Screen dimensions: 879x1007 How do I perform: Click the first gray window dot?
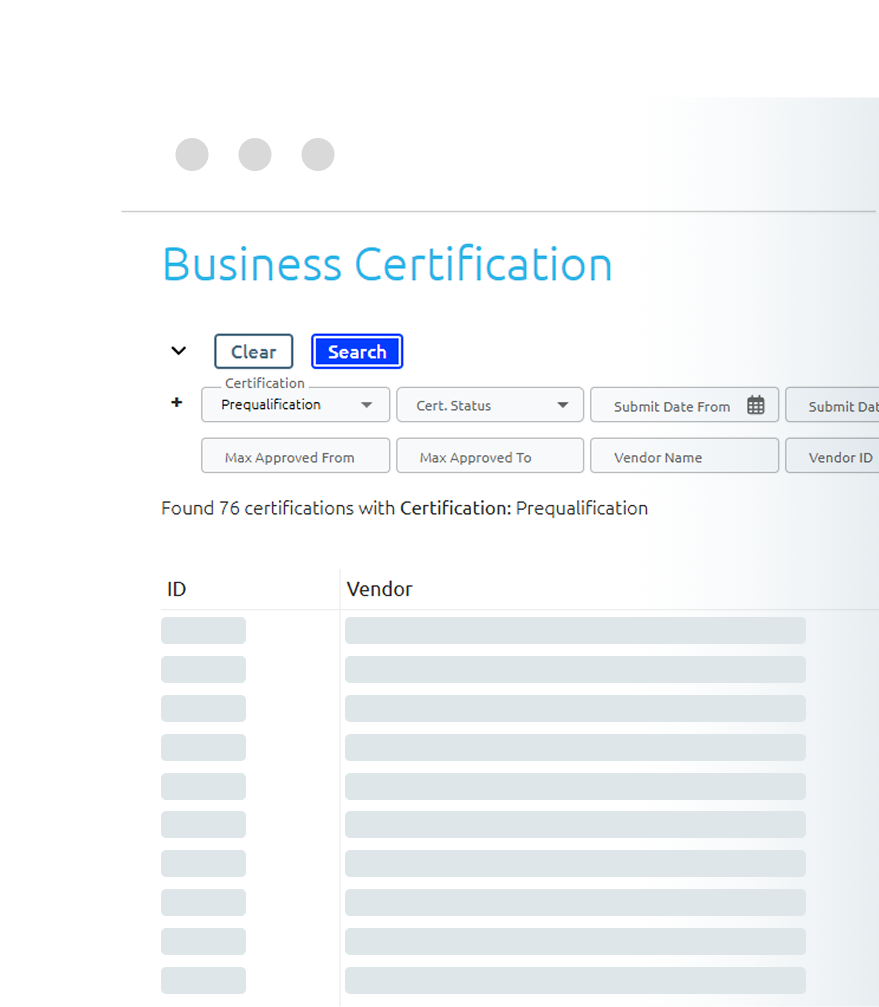click(x=192, y=155)
